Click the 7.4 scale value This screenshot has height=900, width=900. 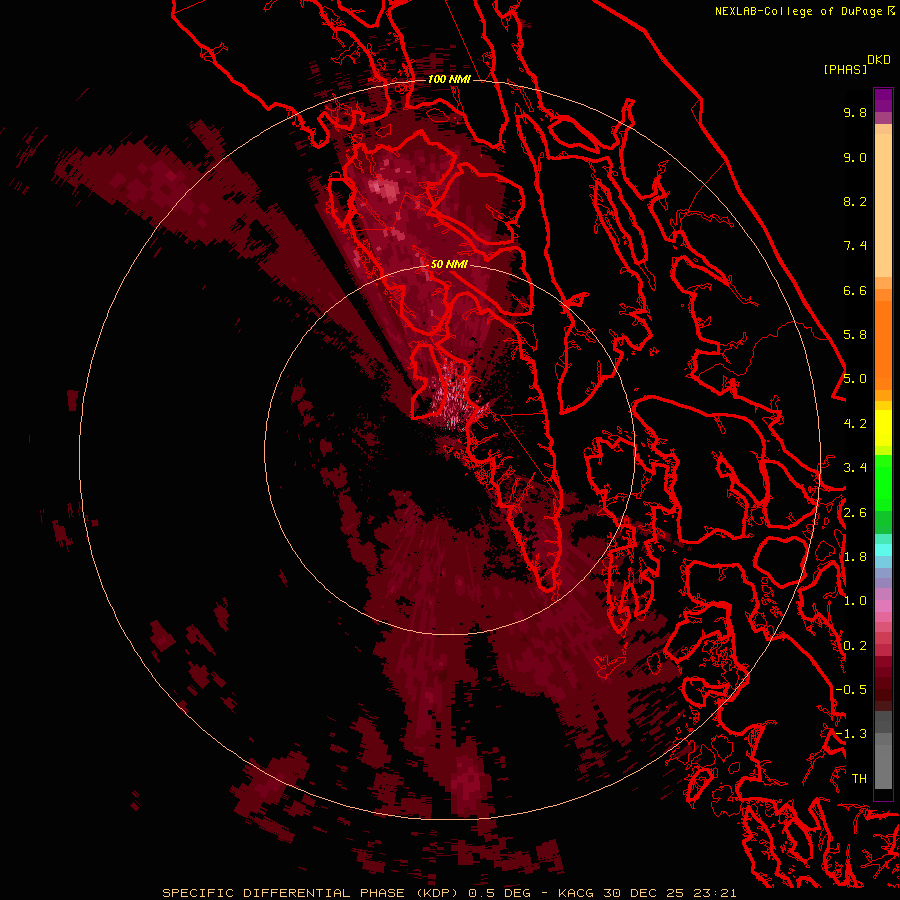tap(855, 246)
